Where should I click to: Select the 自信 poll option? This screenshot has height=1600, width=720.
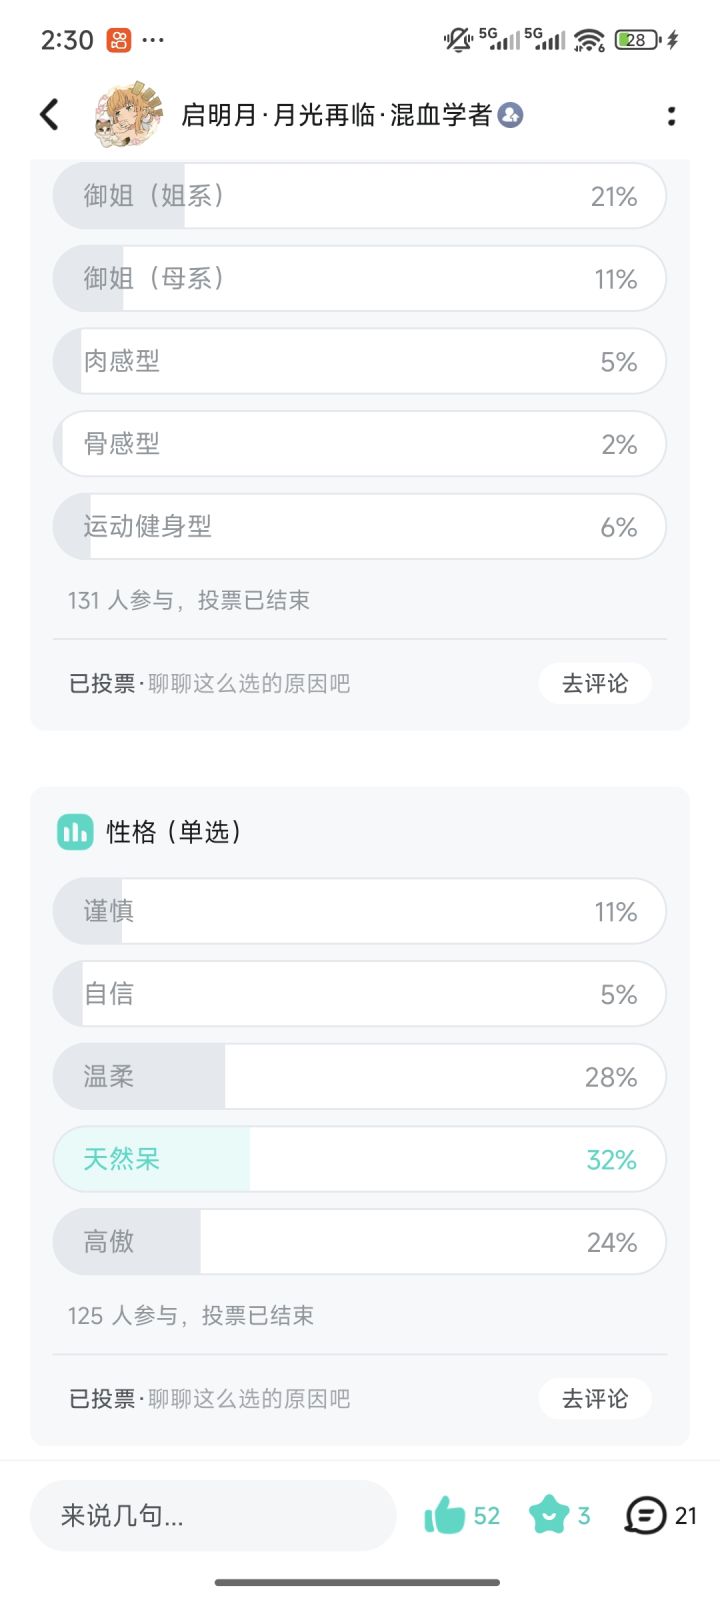point(359,994)
